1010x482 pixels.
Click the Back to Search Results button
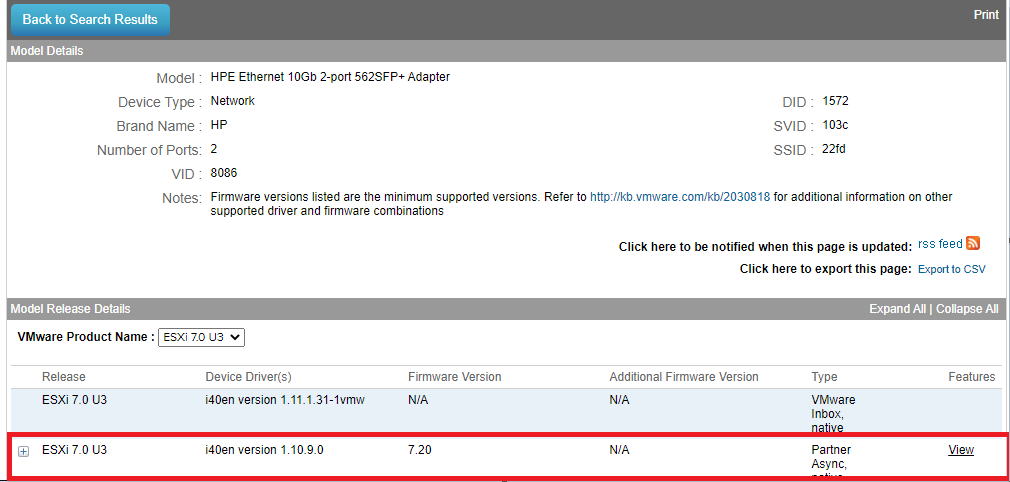click(x=90, y=20)
